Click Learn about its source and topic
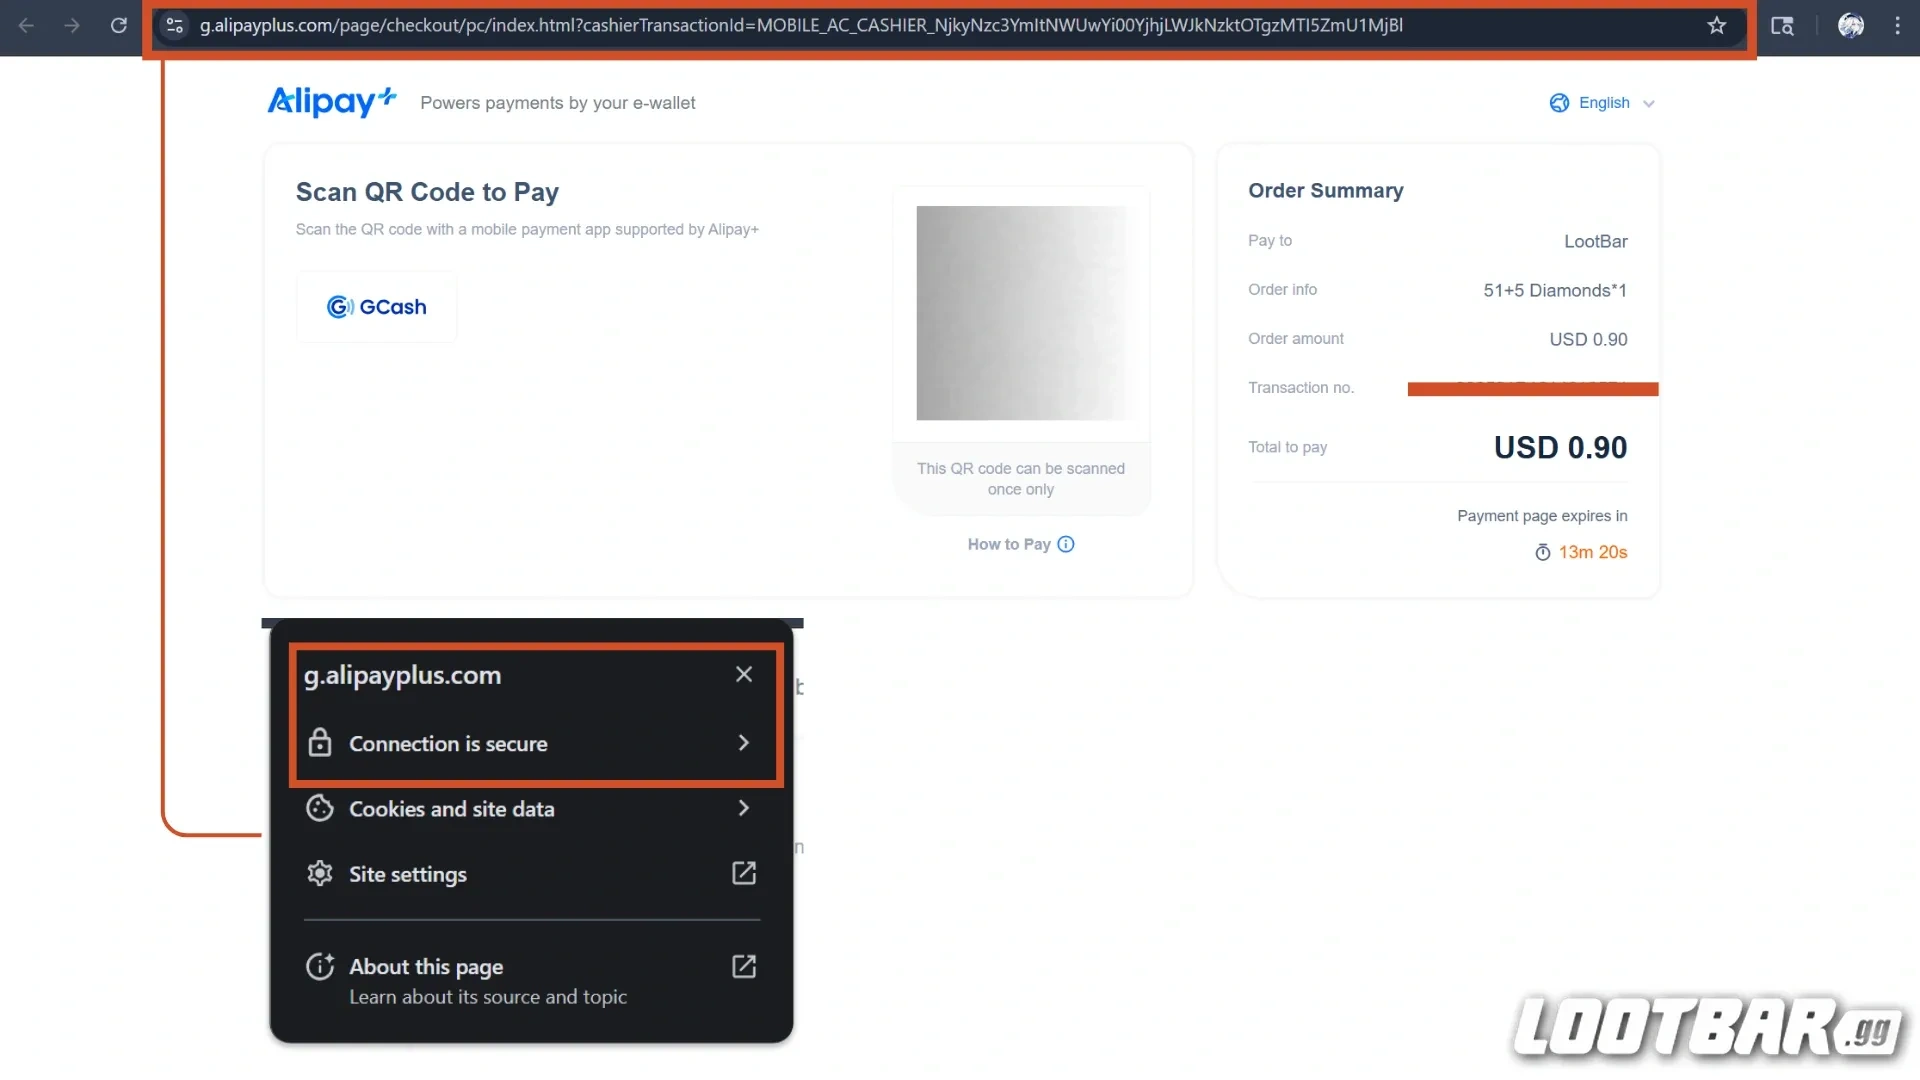 [x=488, y=997]
